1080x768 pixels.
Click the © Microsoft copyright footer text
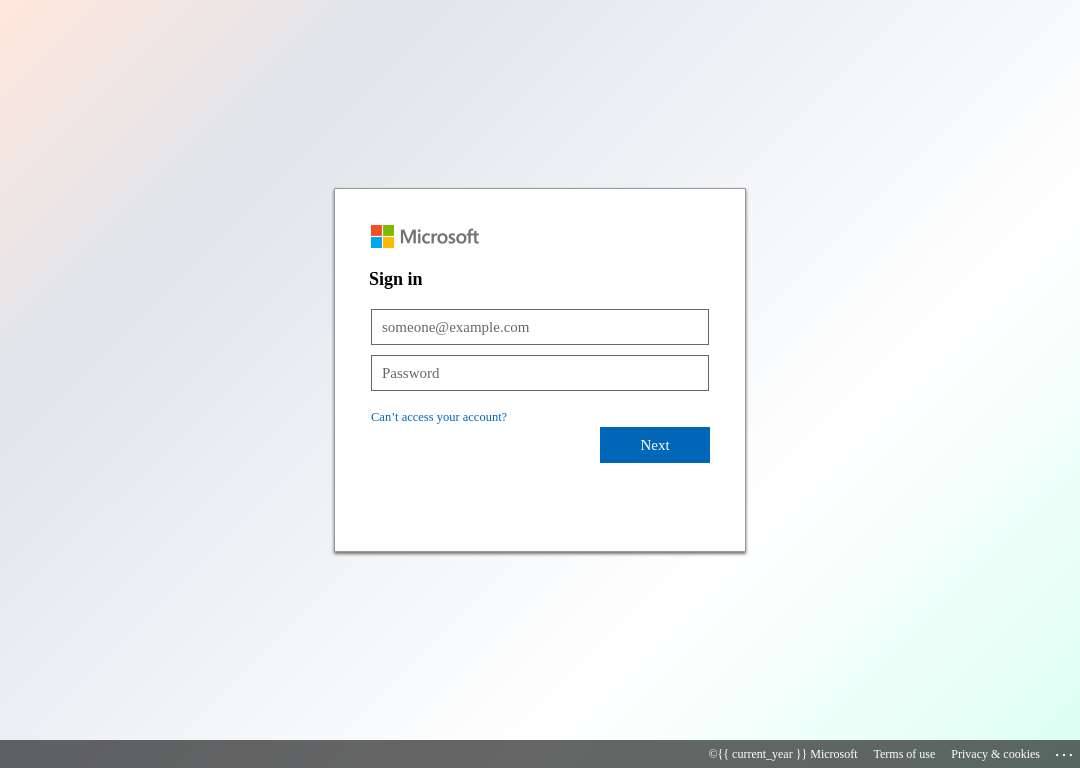click(782, 754)
